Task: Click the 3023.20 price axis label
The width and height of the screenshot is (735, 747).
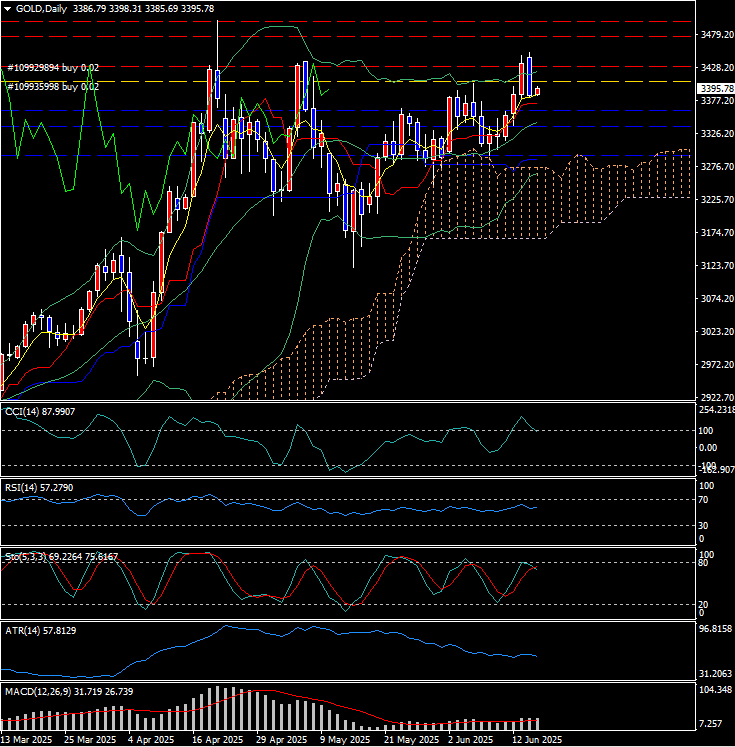Action: coord(717,331)
